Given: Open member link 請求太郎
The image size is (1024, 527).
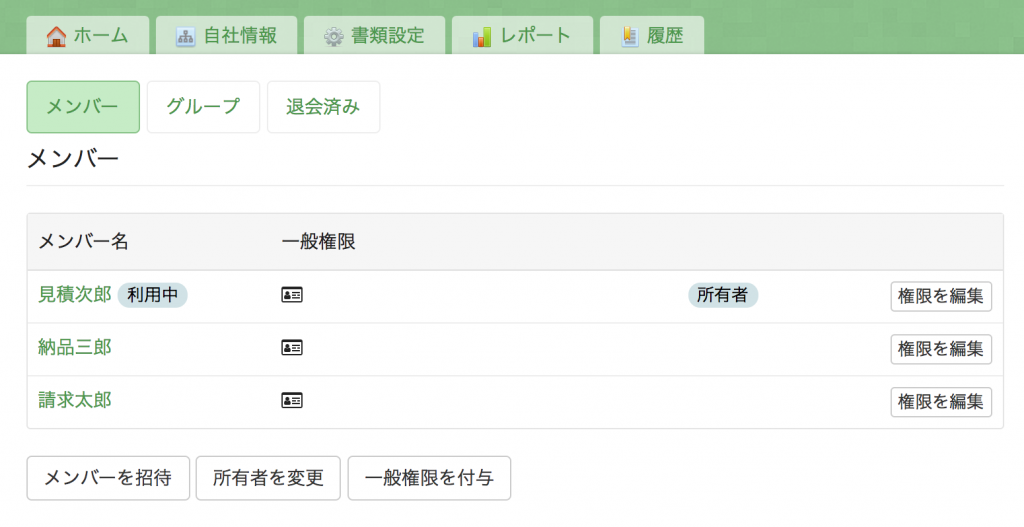Looking at the screenshot, I should click(x=75, y=400).
